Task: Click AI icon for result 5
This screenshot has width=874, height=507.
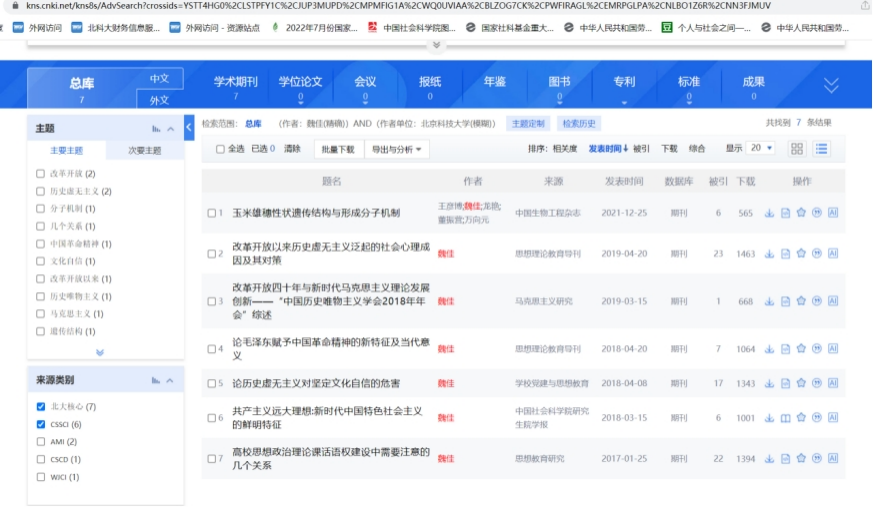Action: [833, 383]
